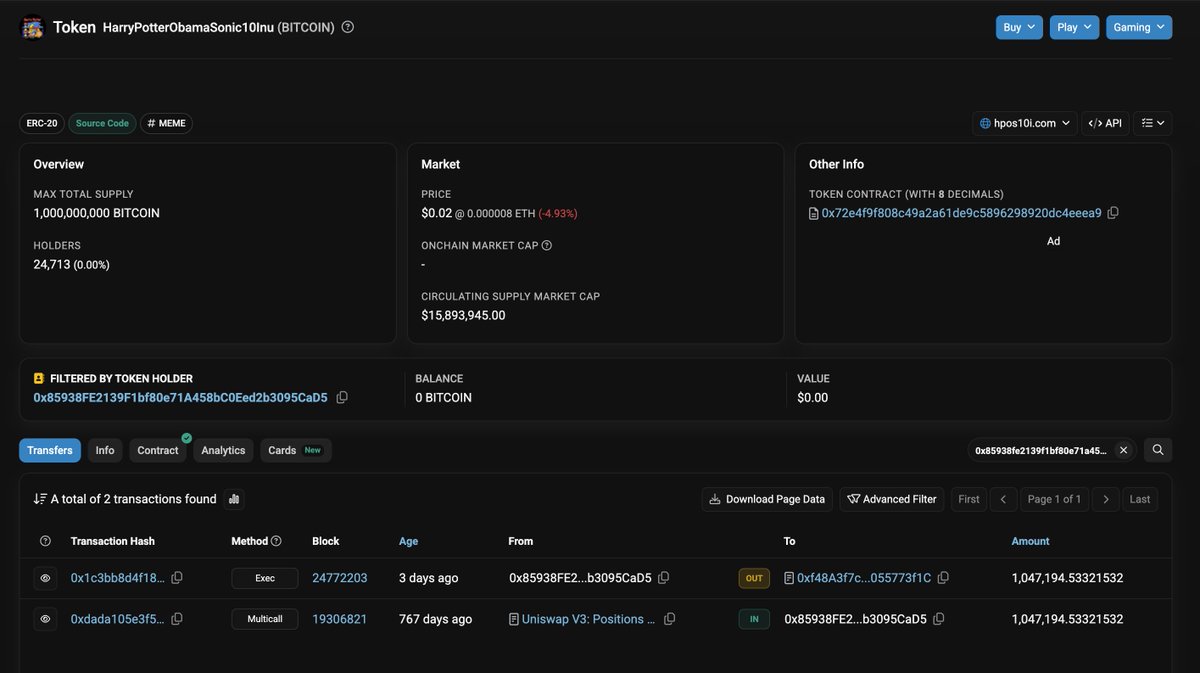Open transaction hash 0x1c3bb8d4f18...
1200x673 pixels.
coord(118,578)
